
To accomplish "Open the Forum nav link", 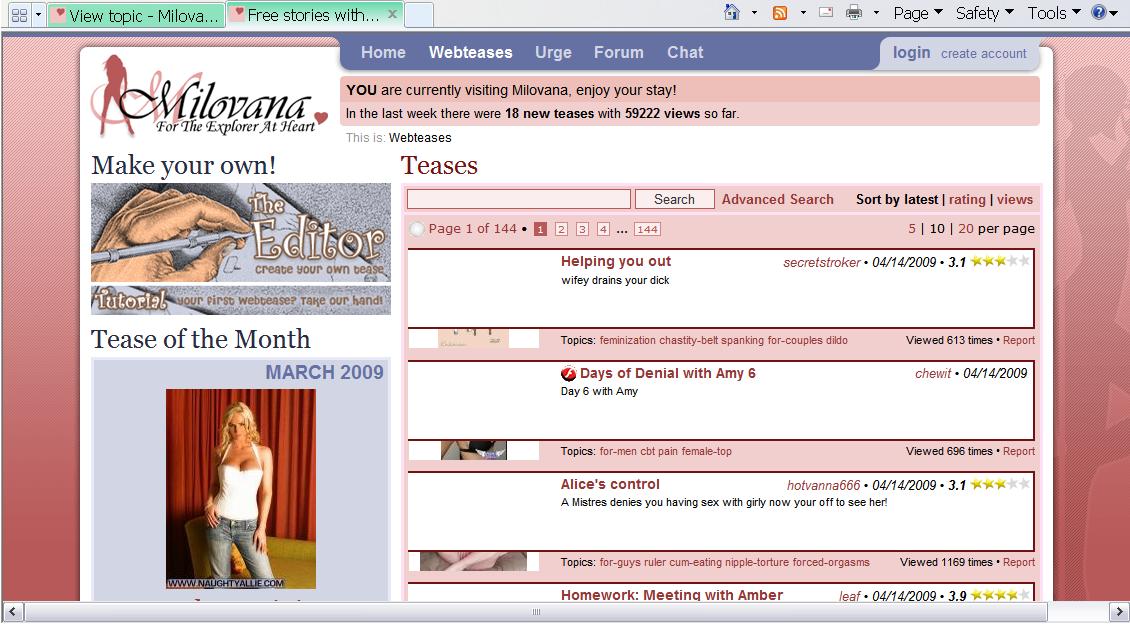I will pos(618,53).
